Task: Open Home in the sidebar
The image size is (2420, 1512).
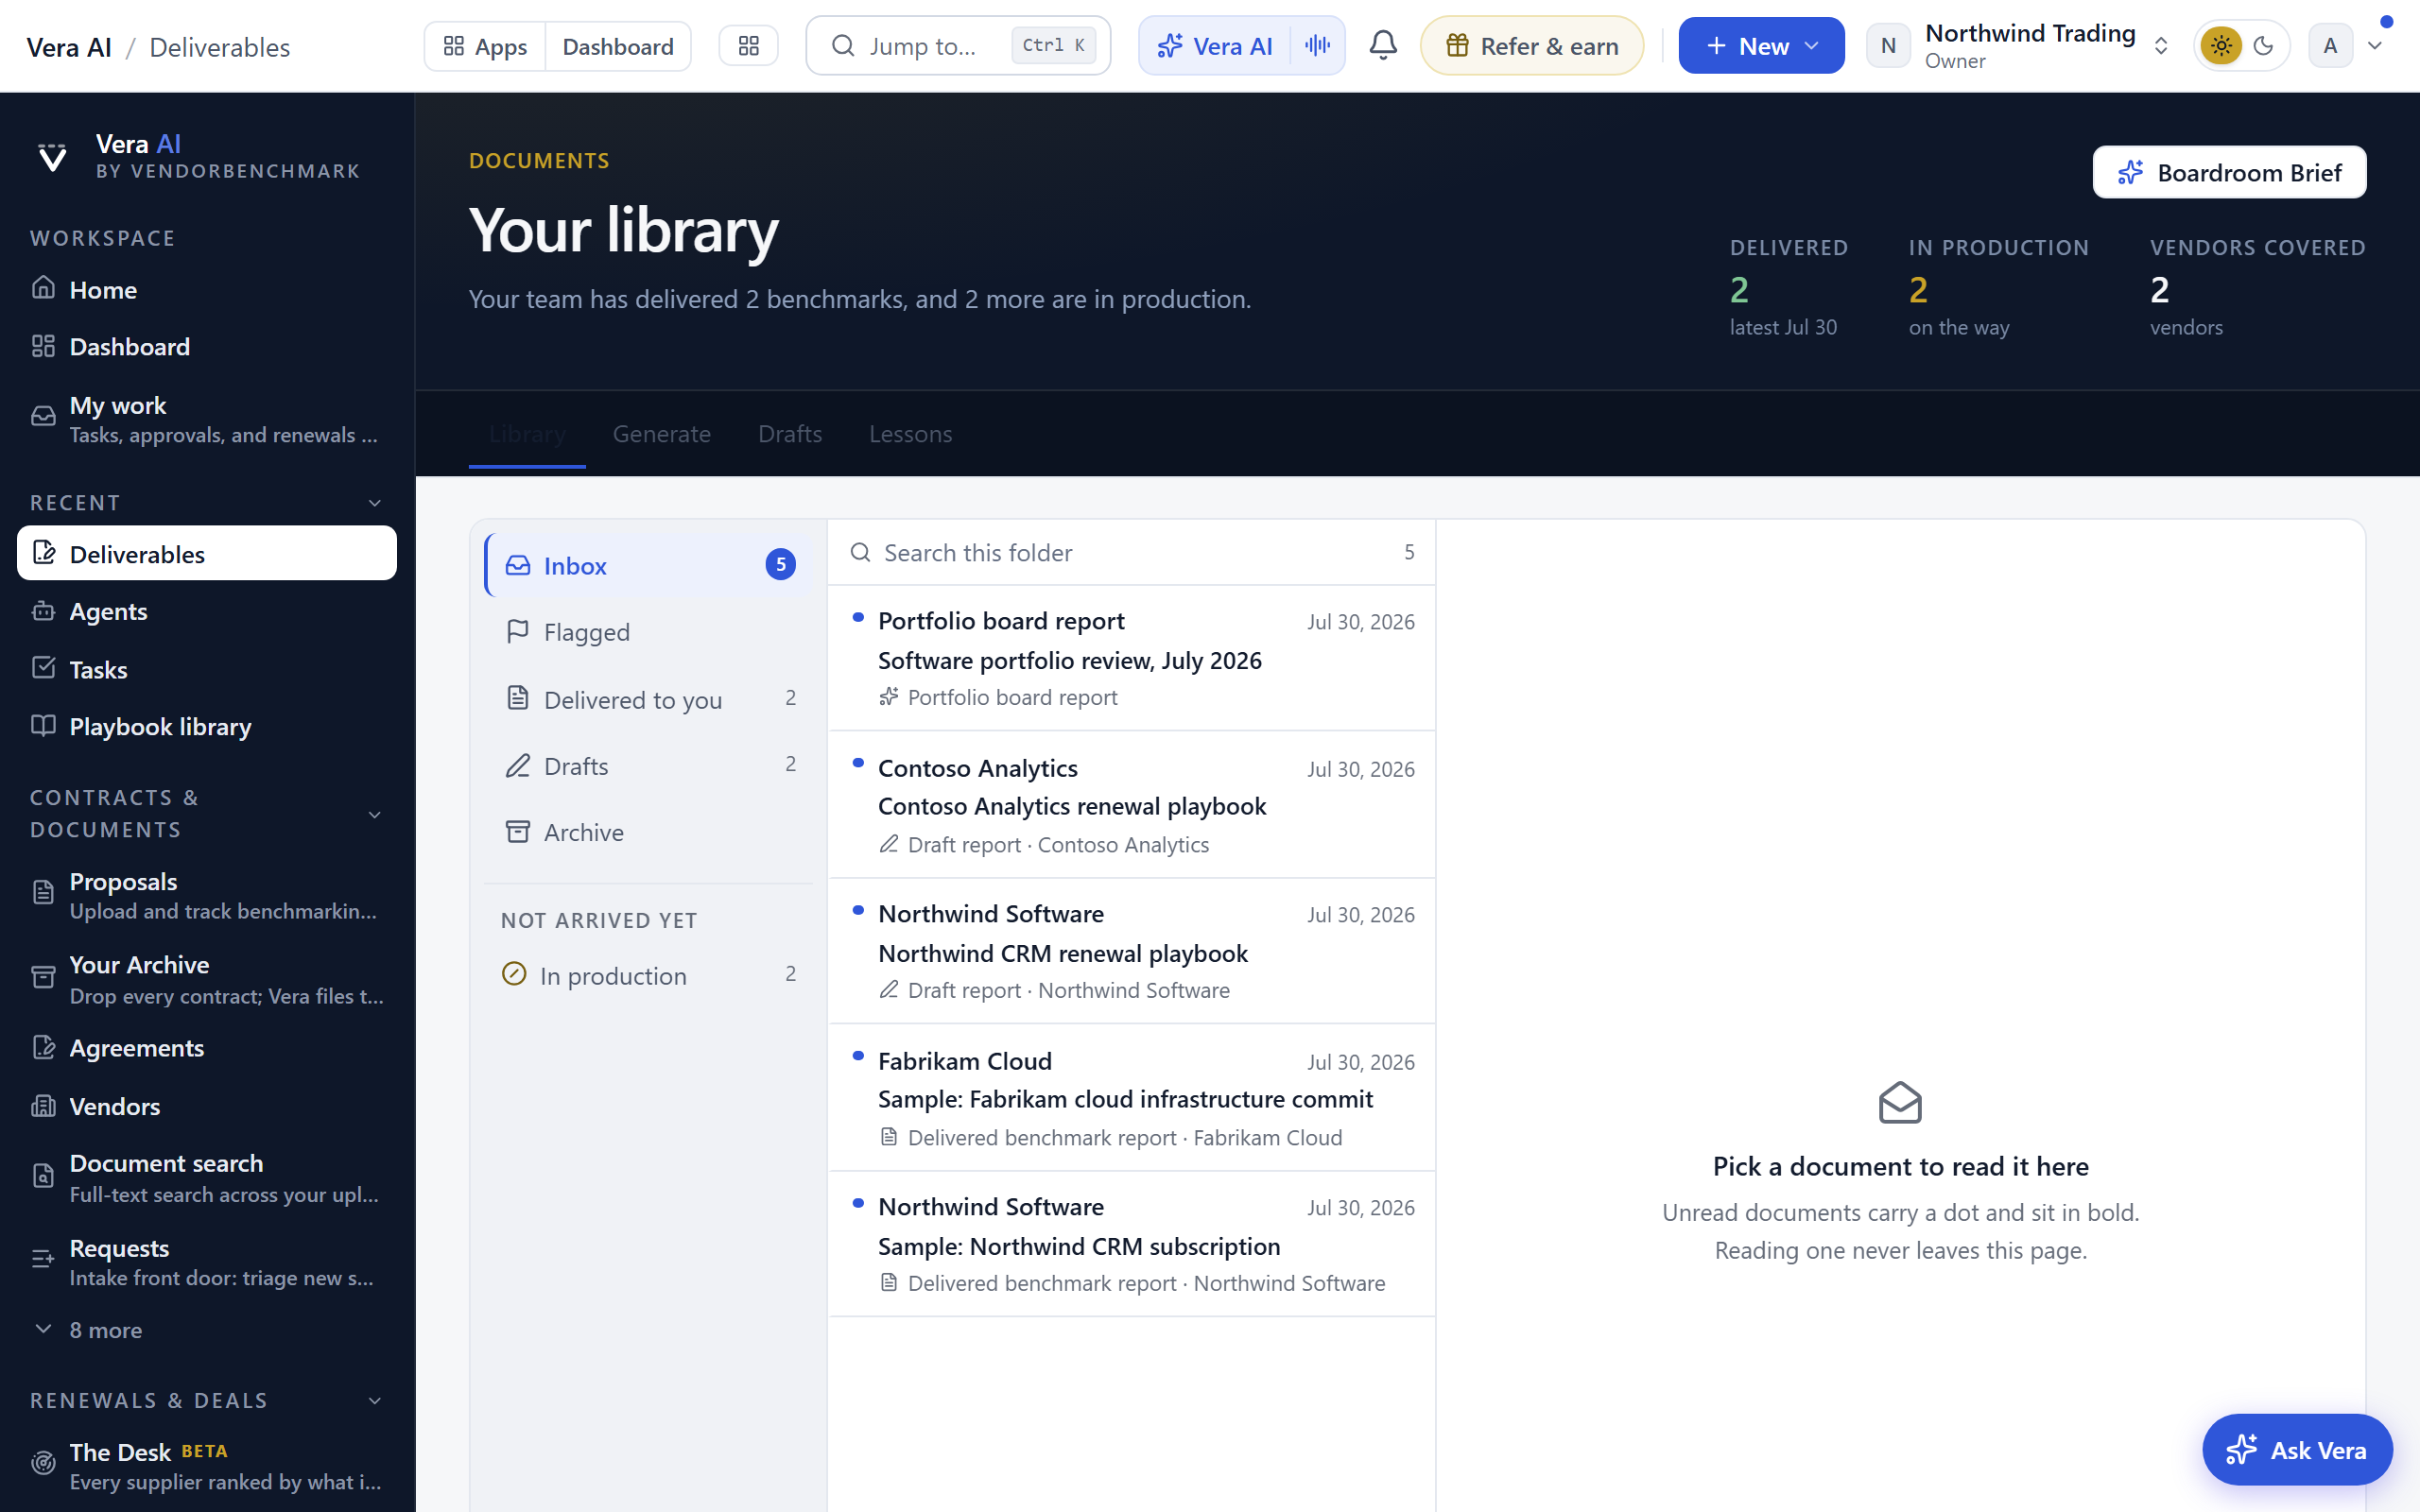Action: 207,290
